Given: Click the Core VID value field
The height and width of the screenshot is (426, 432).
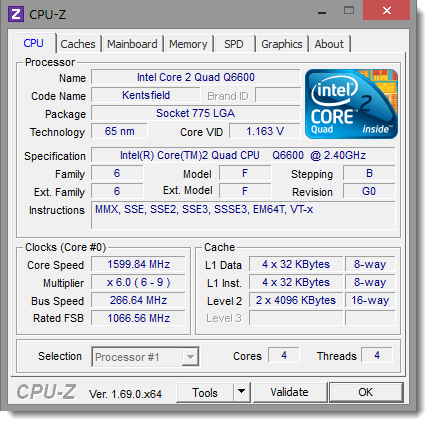Looking at the screenshot, I should coord(265,131).
